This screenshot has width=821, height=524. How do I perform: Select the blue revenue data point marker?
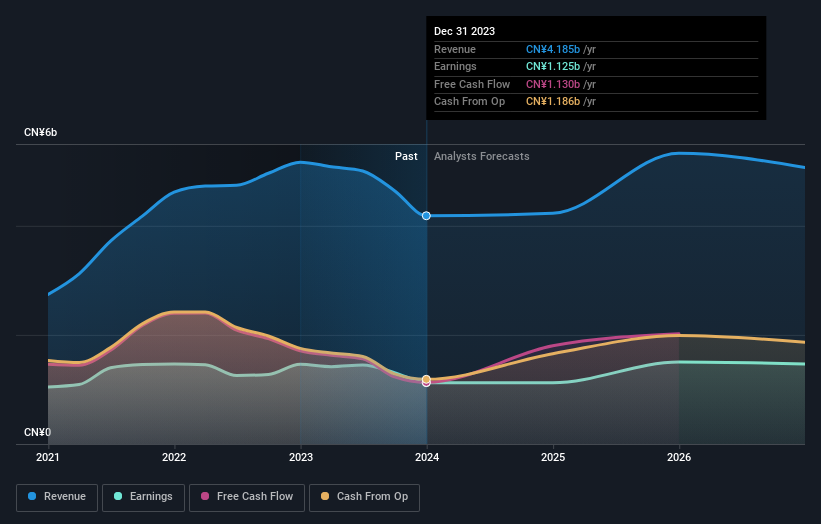tap(426, 216)
